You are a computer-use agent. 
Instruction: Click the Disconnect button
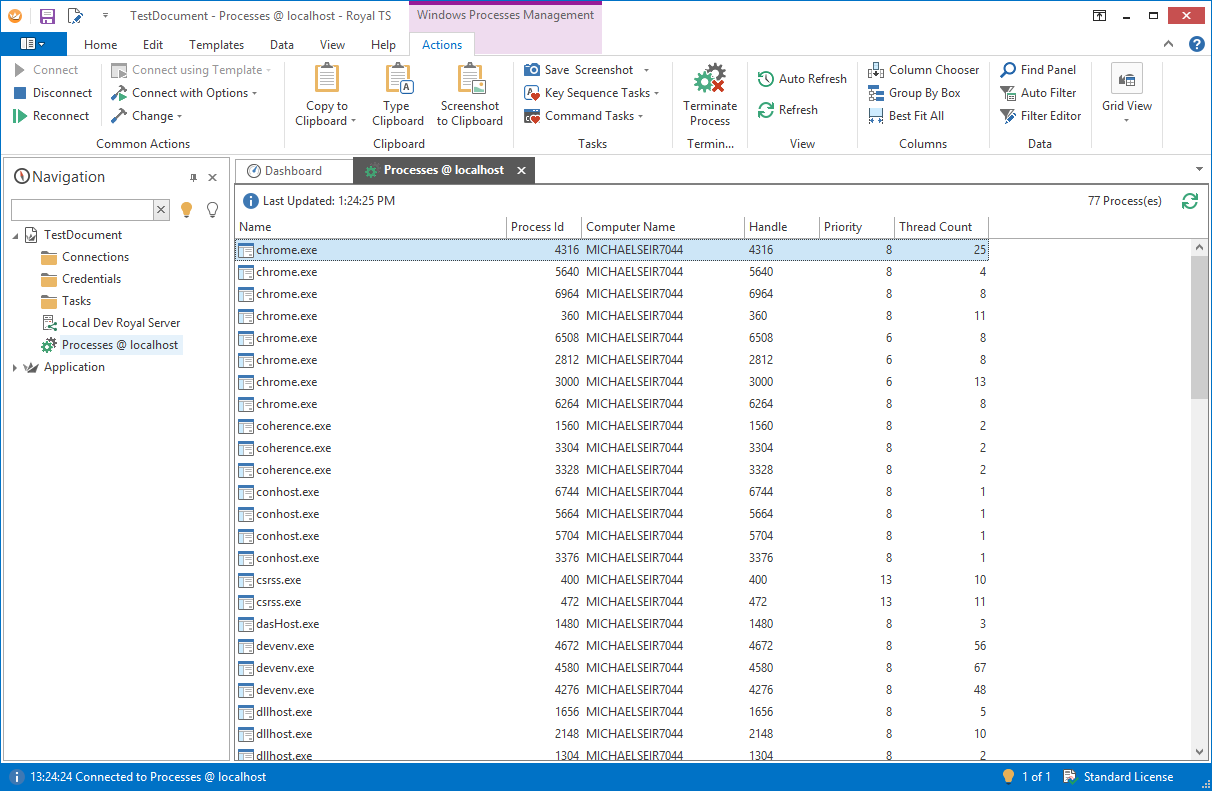[53, 93]
